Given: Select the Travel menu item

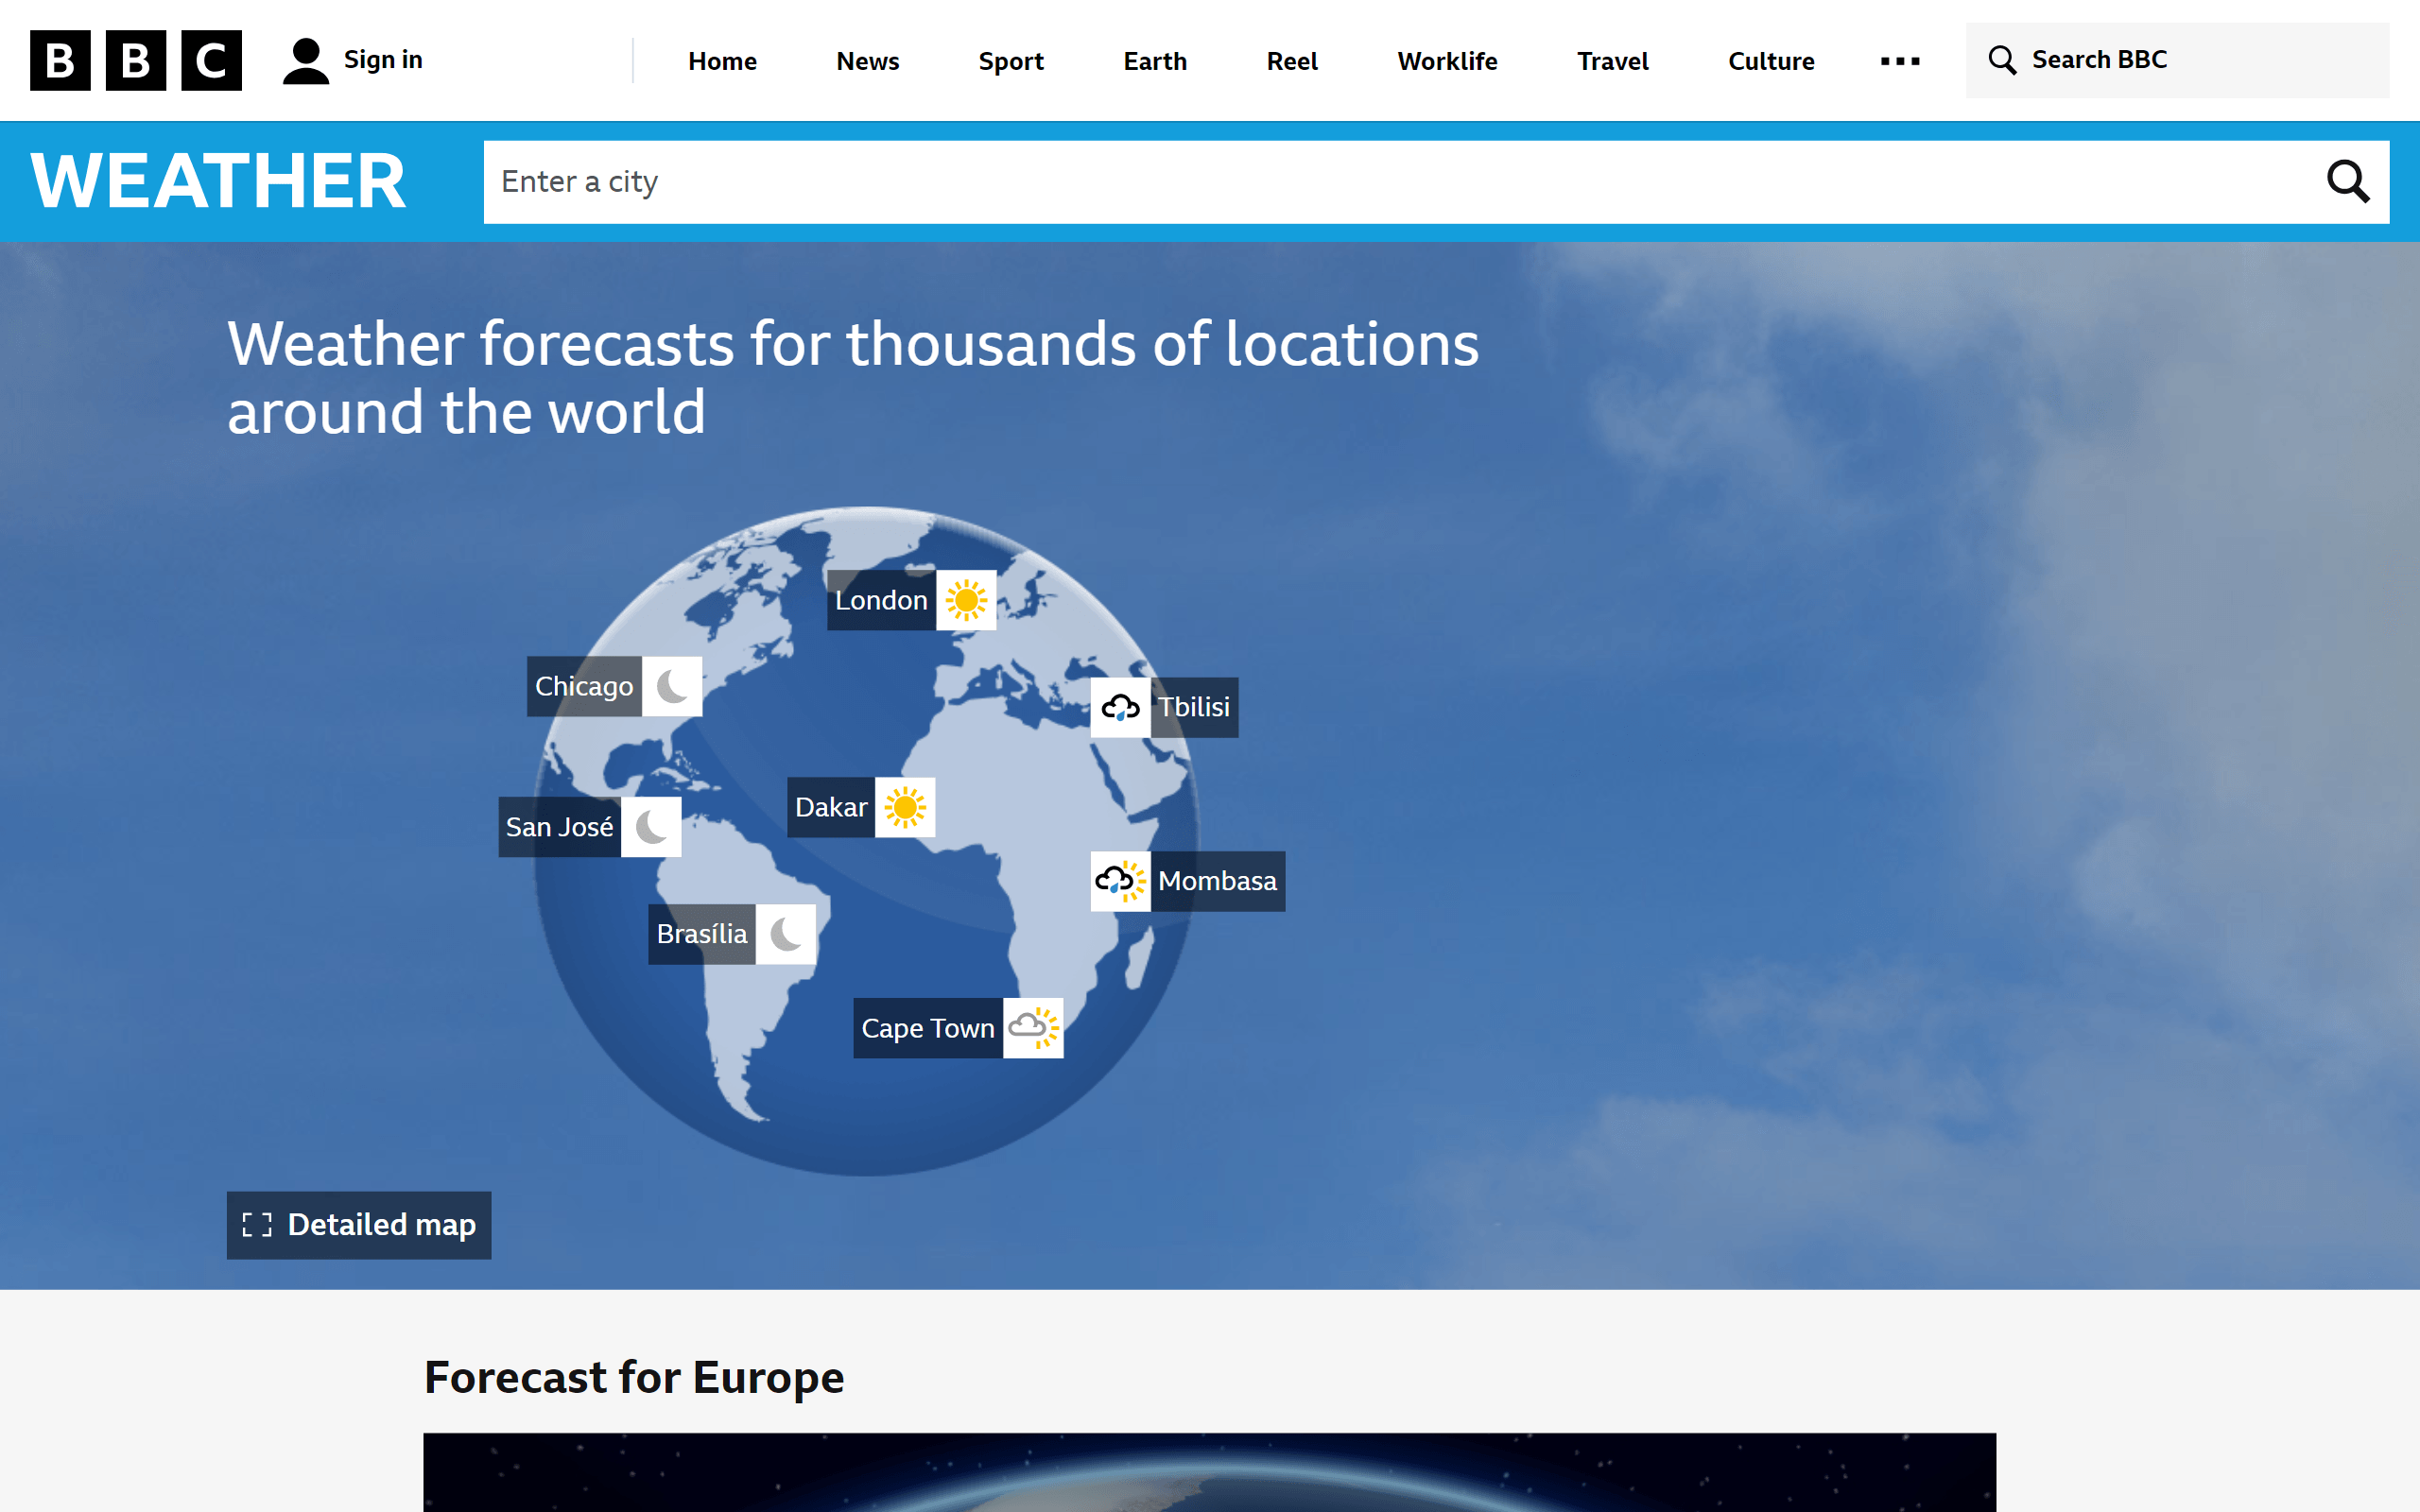Looking at the screenshot, I should coord(1608,60).
